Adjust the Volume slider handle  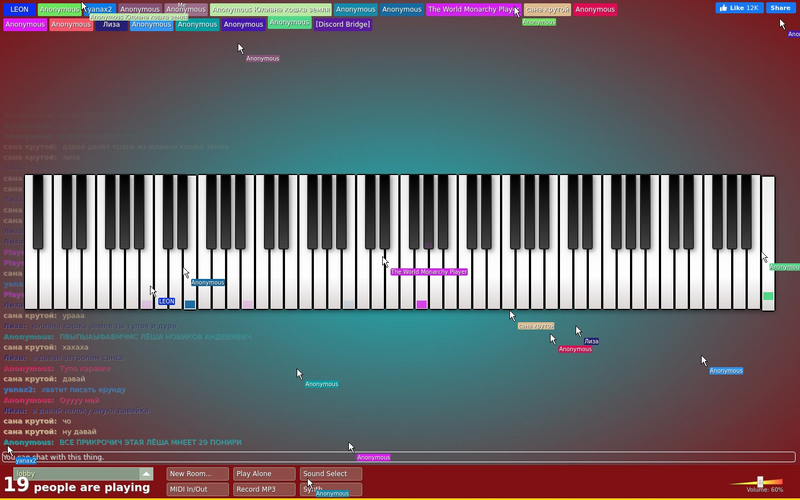pyautogui.click(x=760, y=482)
